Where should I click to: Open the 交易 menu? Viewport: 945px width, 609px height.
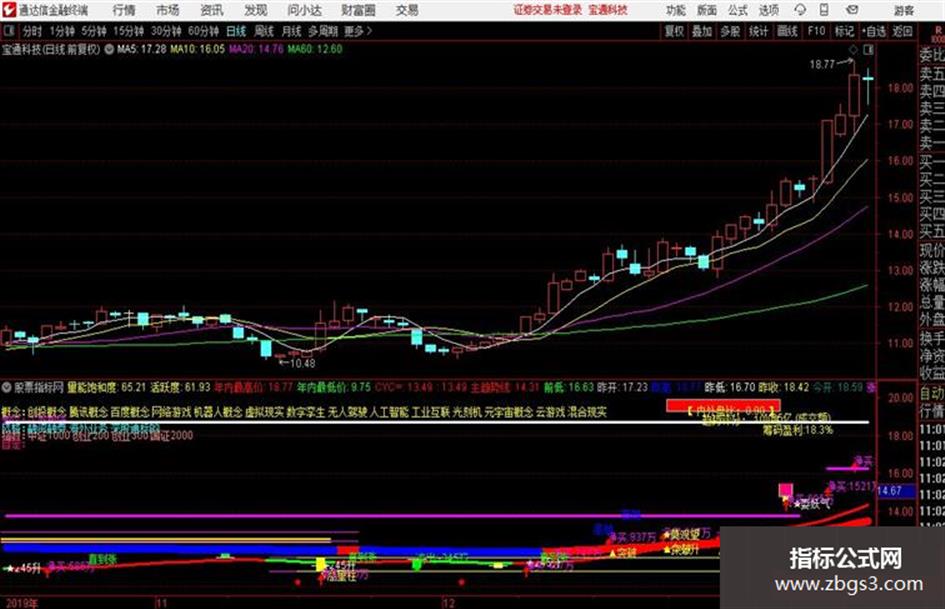coord(407,10)
